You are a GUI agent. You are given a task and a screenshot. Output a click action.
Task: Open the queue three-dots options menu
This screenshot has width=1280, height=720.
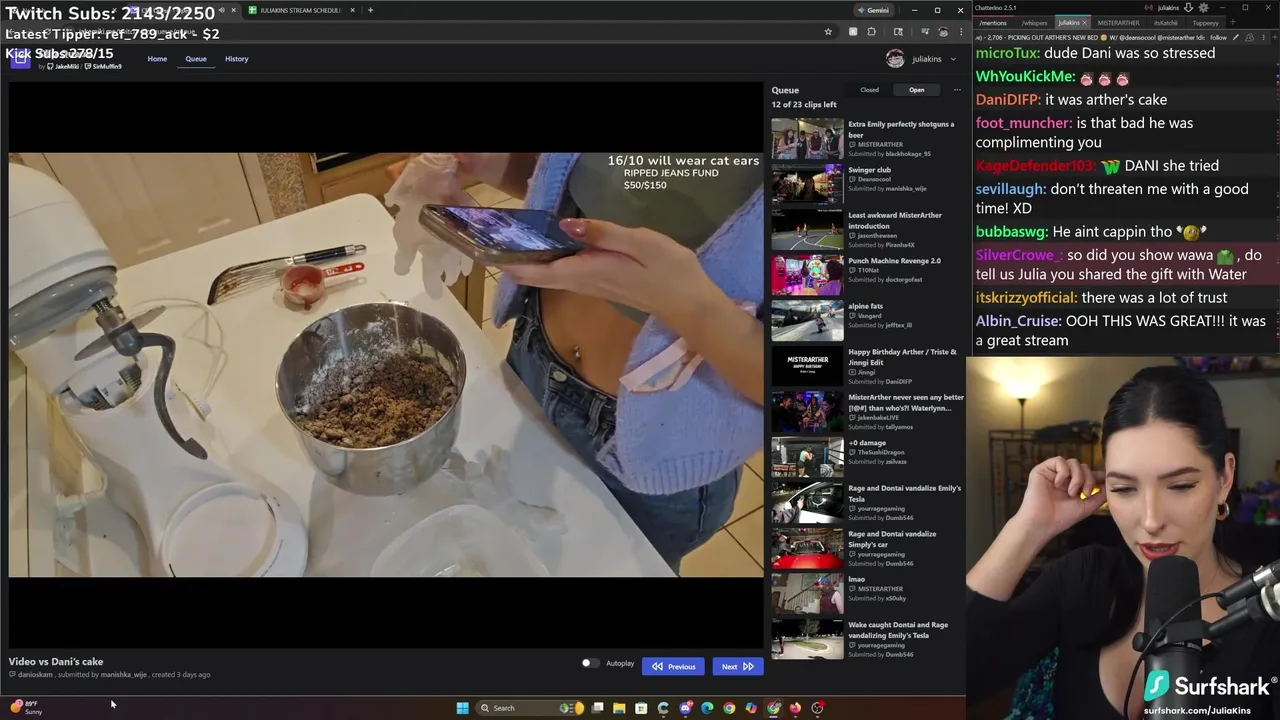[x=957, y=90]
